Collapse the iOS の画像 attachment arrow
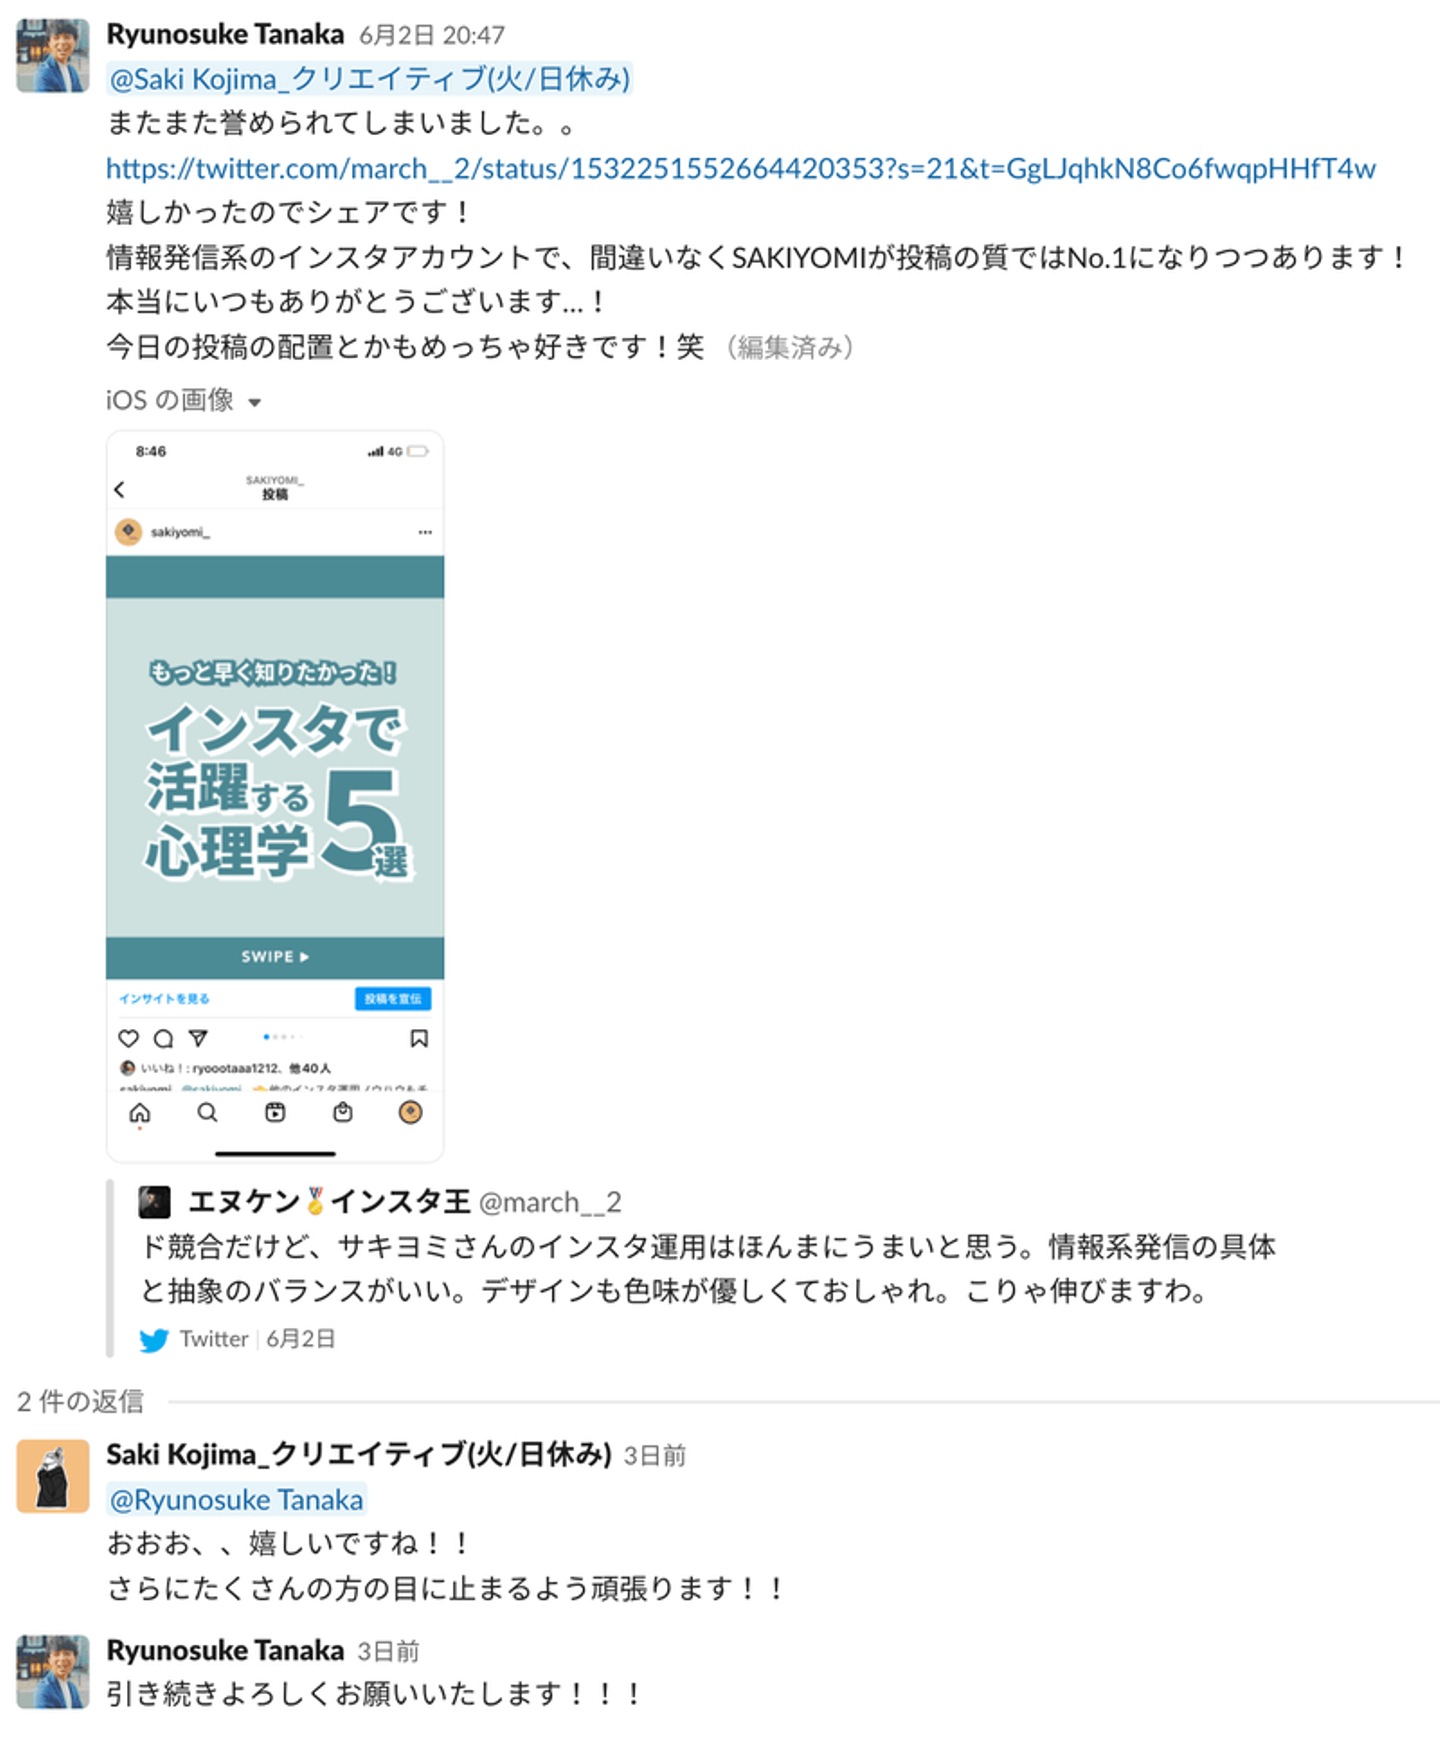The height and width of the screenshot is (1750, 1440). coord(255,402)
